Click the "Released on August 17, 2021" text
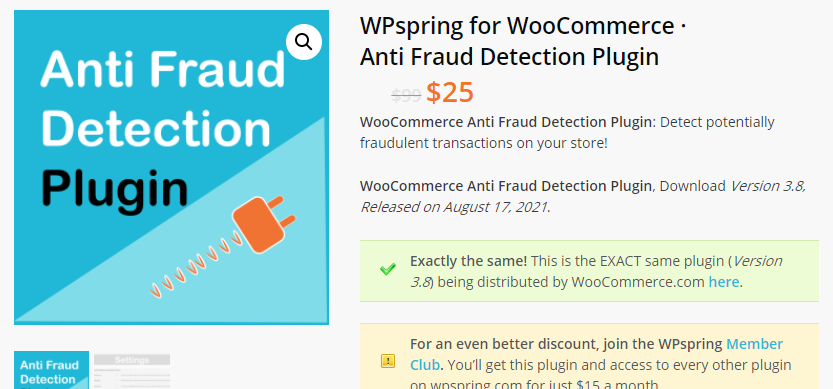 click(x=454, y=207)
